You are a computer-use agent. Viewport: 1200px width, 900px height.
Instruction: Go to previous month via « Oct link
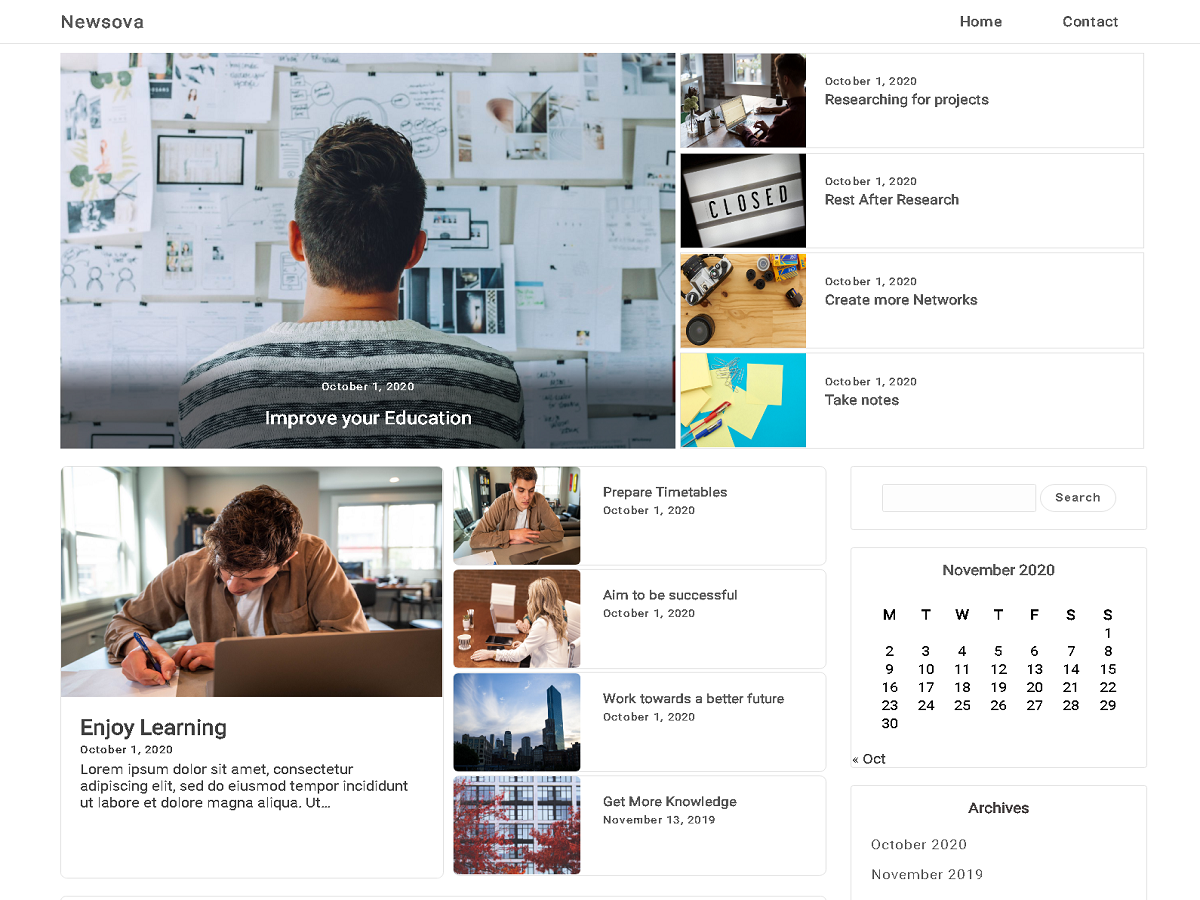[x=869, y=758]
